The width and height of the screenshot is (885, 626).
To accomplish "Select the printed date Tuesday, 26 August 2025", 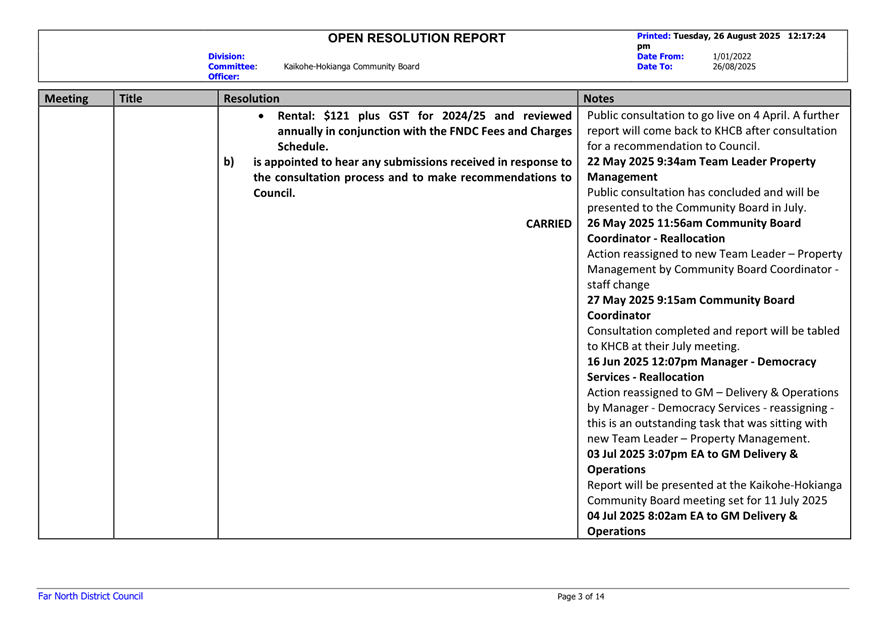I will pyautogui.click(x=726, y=36).
